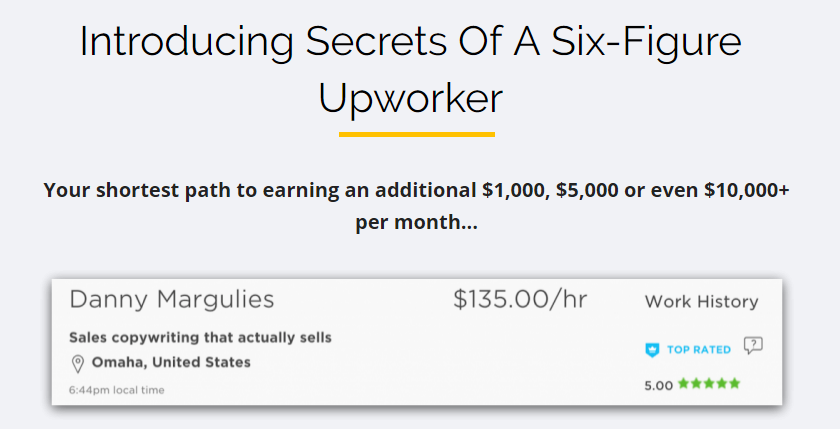Click the first green rating star
This screenshot has width=840, height=429.
[683, 383]
